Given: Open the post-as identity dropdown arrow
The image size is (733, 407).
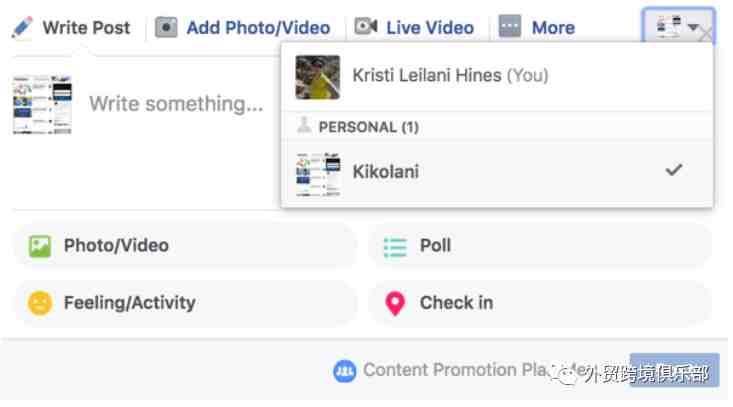Looking at the screenshot, I should pyautogui.click(x=693, y=27).
